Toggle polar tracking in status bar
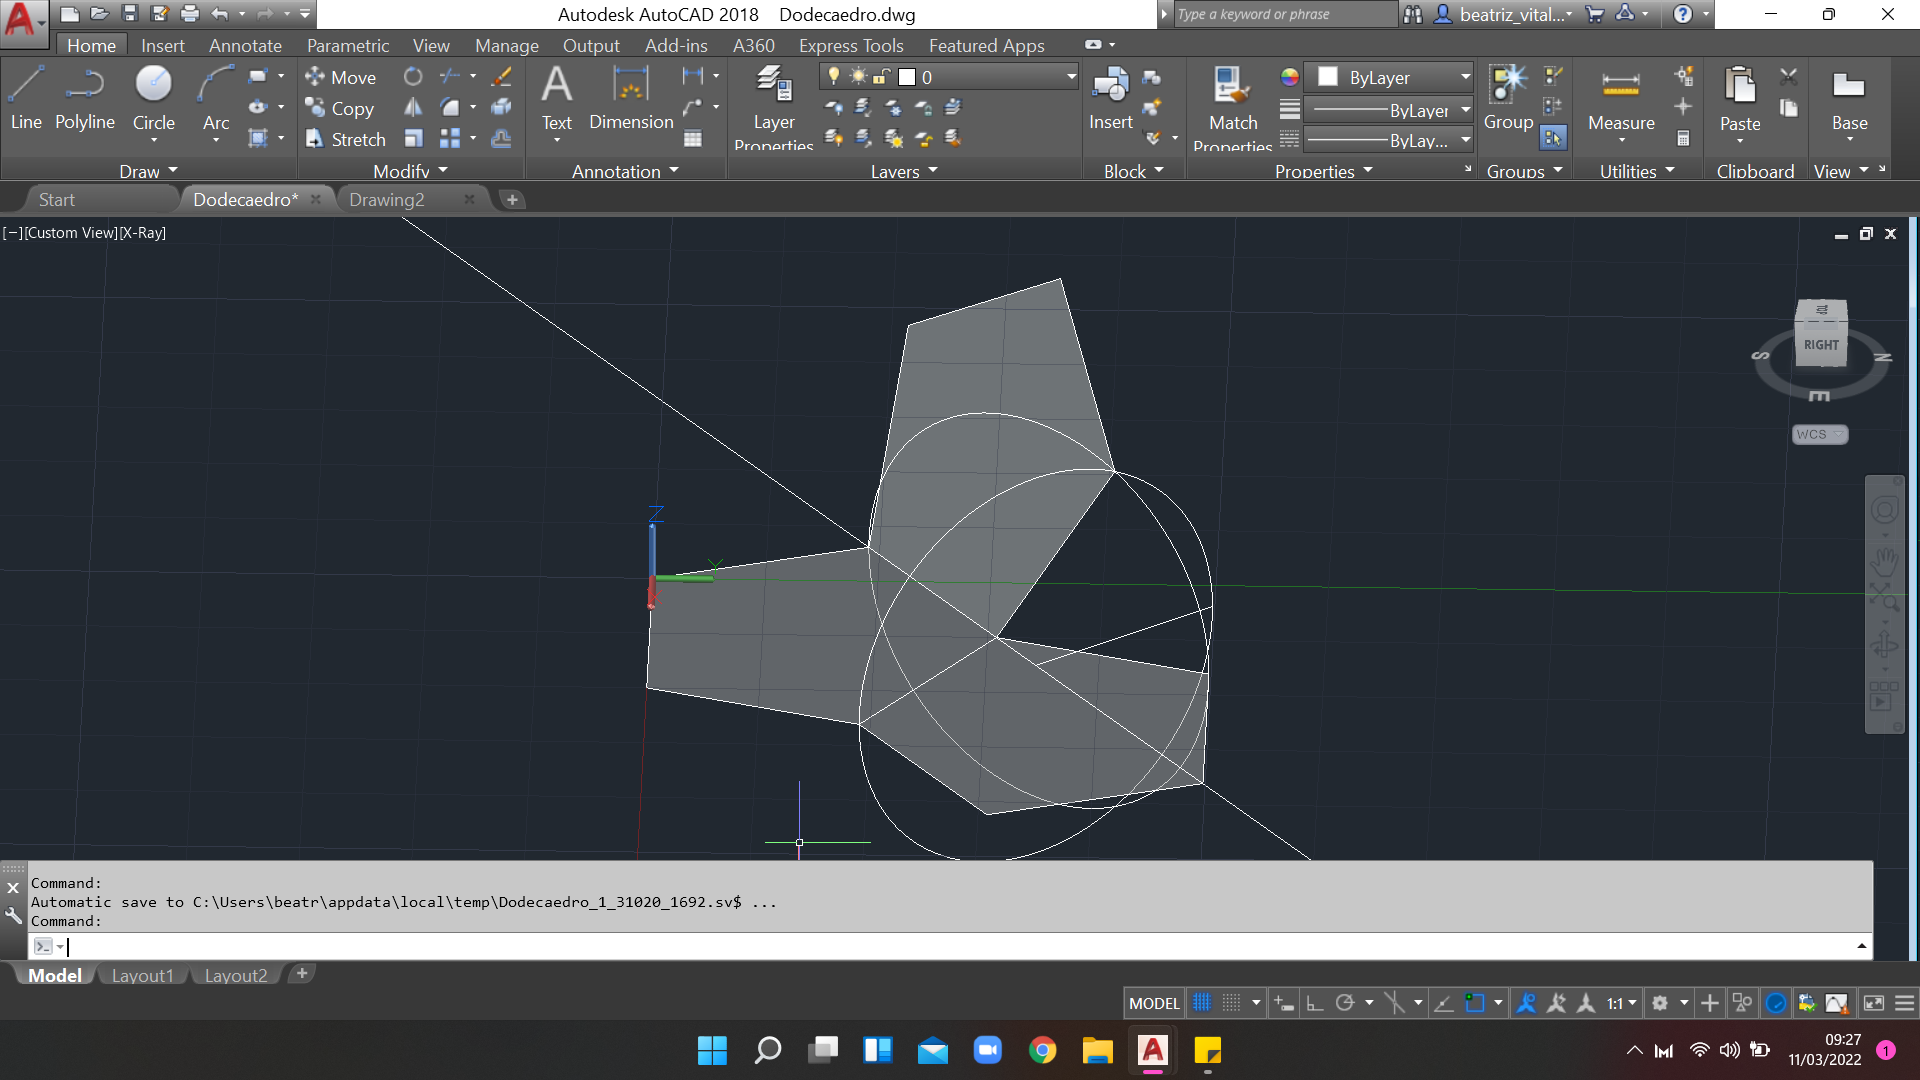The width and height of the screenshot is (1920, 1080). coord(1345,1003)
